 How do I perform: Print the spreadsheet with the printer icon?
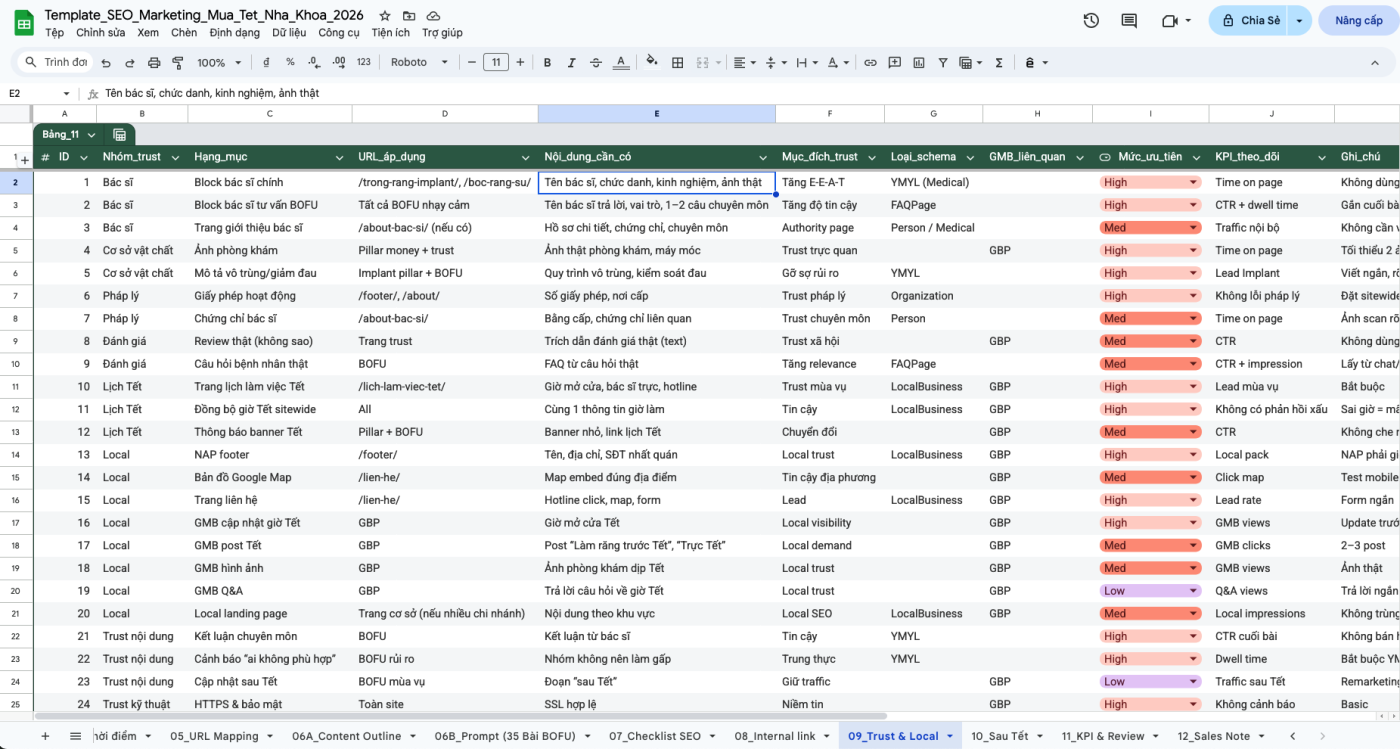[154, 62]
